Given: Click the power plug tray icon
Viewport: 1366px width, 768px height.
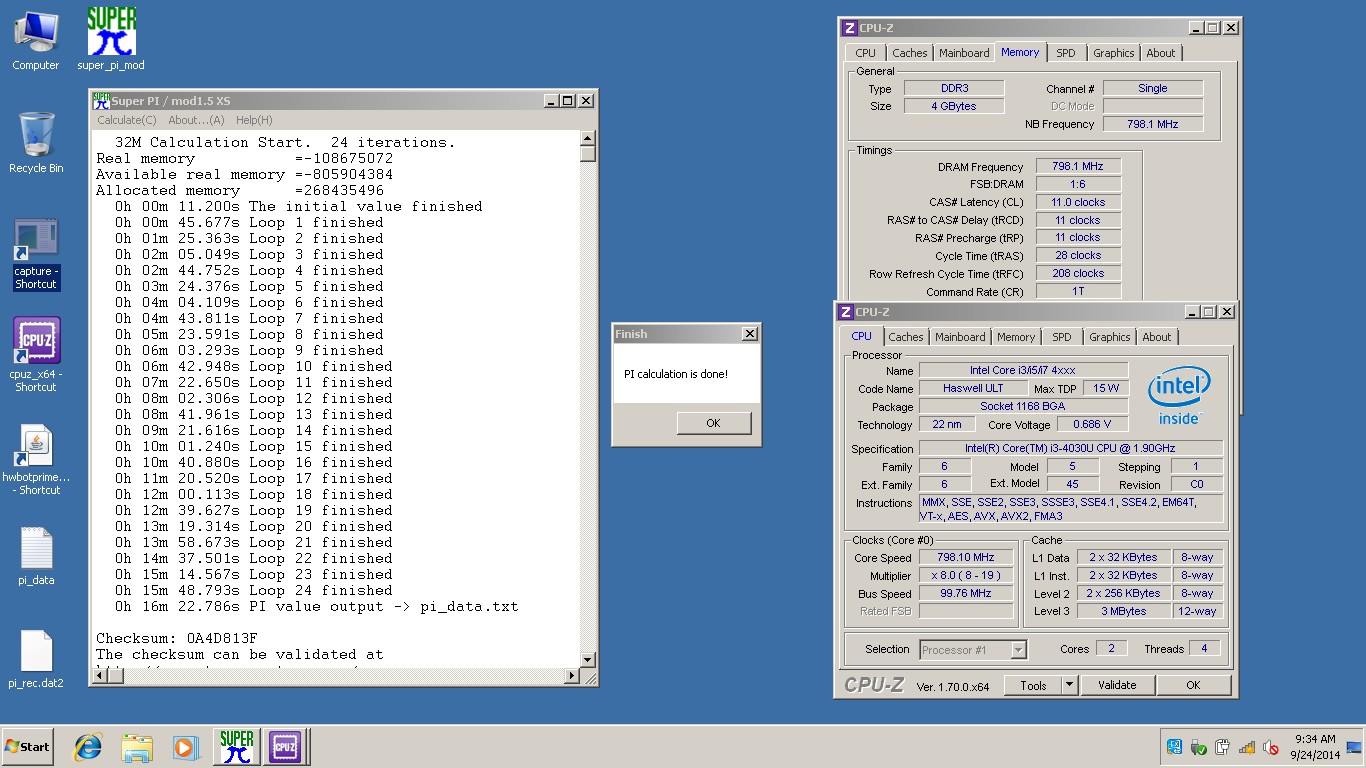Looking at the screenshot, I should [x=1223, y=747].
